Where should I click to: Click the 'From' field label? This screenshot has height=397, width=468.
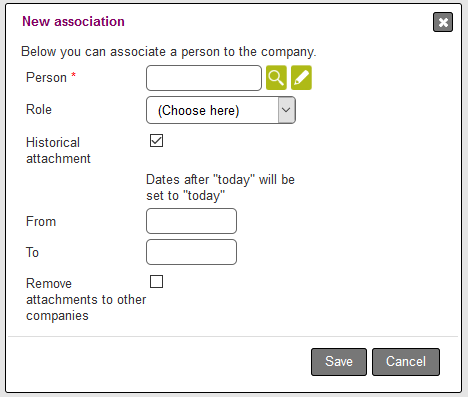(x=41, y=221)
